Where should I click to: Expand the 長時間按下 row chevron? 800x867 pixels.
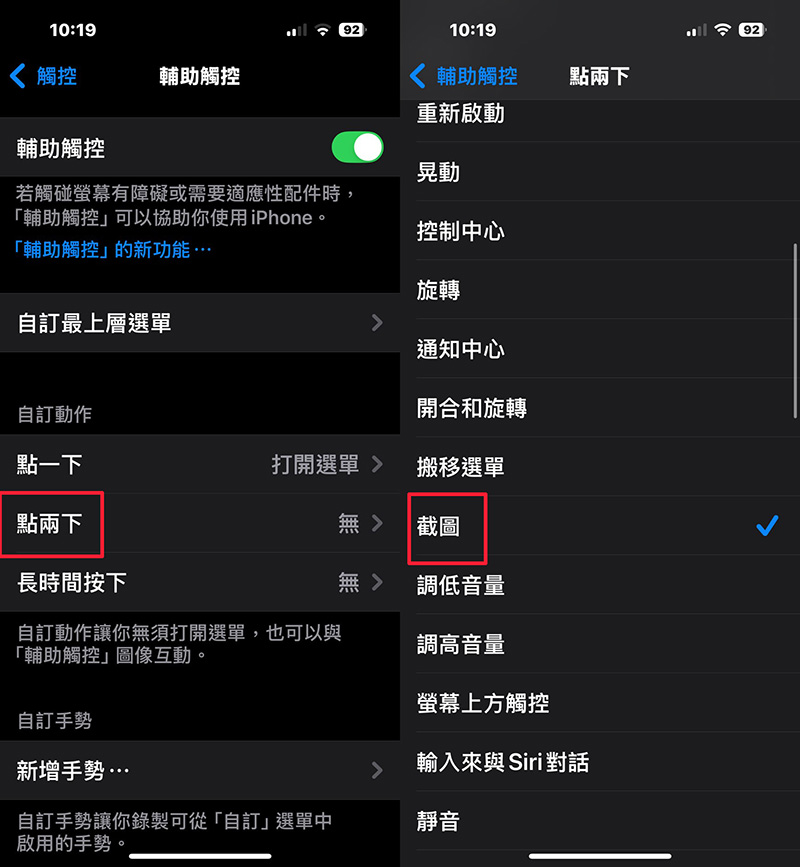[377, 582]
